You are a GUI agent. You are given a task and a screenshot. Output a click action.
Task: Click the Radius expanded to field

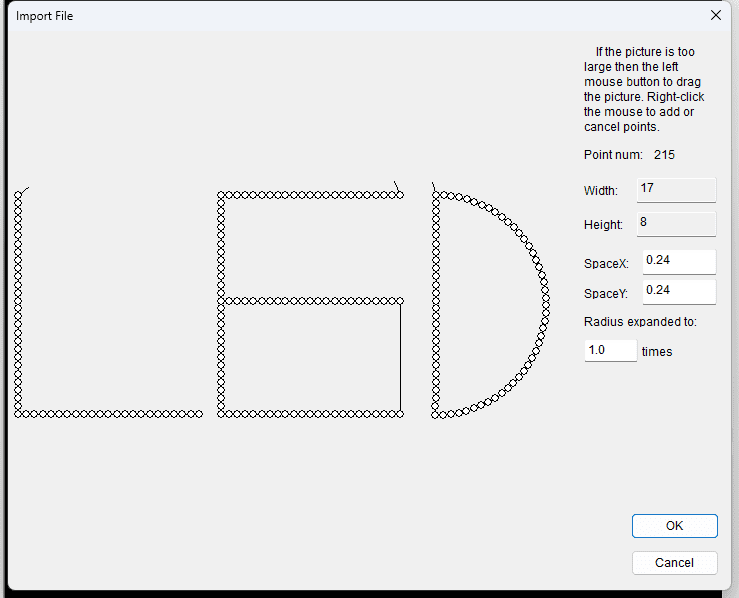610,351
